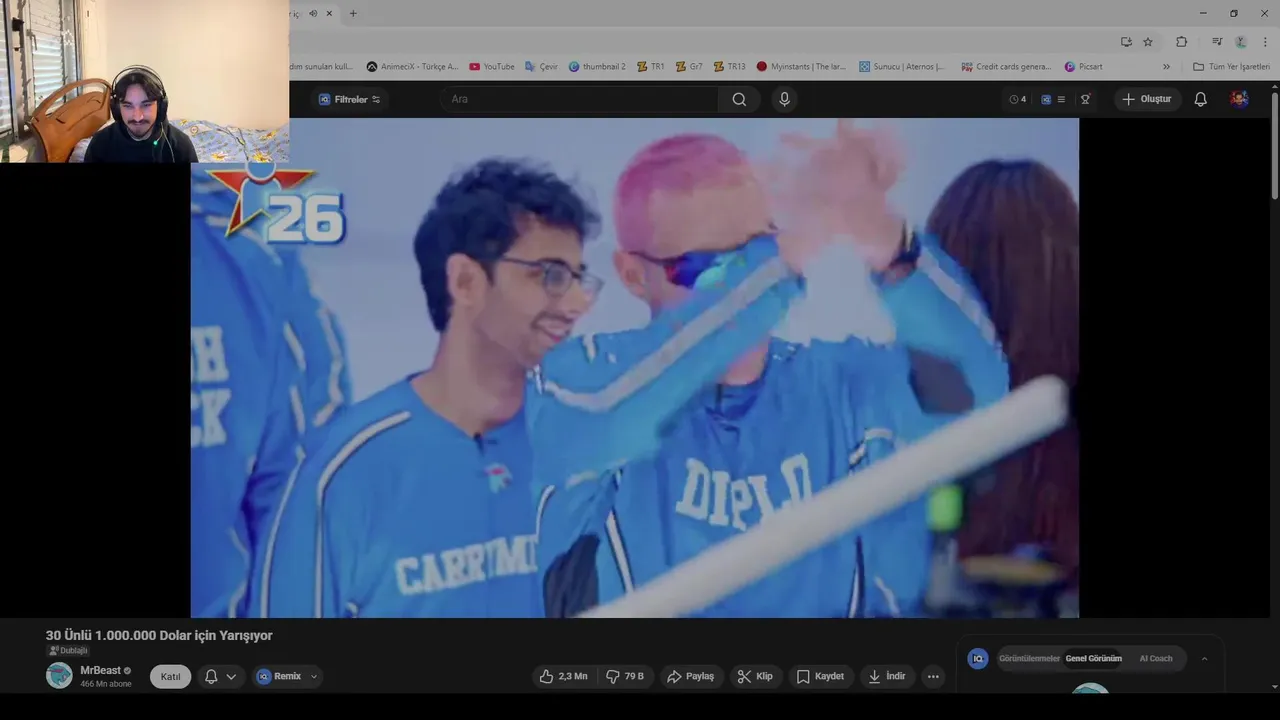Click the video player frame
The width and height of the screenshot is (1280, 720).
click(634, 368)
